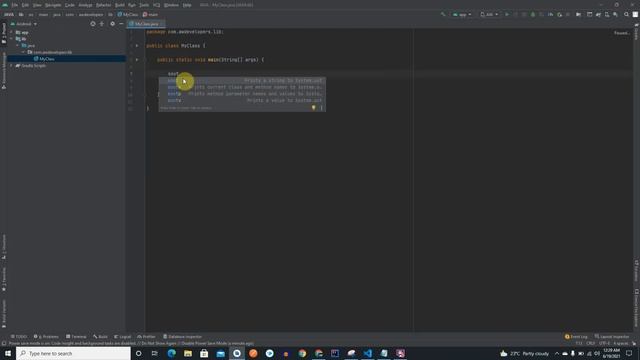The height and width of the screenshot is (360, 640).
Task: Click the run gutter arrow beside main method
Action: (x=137, y=60)
